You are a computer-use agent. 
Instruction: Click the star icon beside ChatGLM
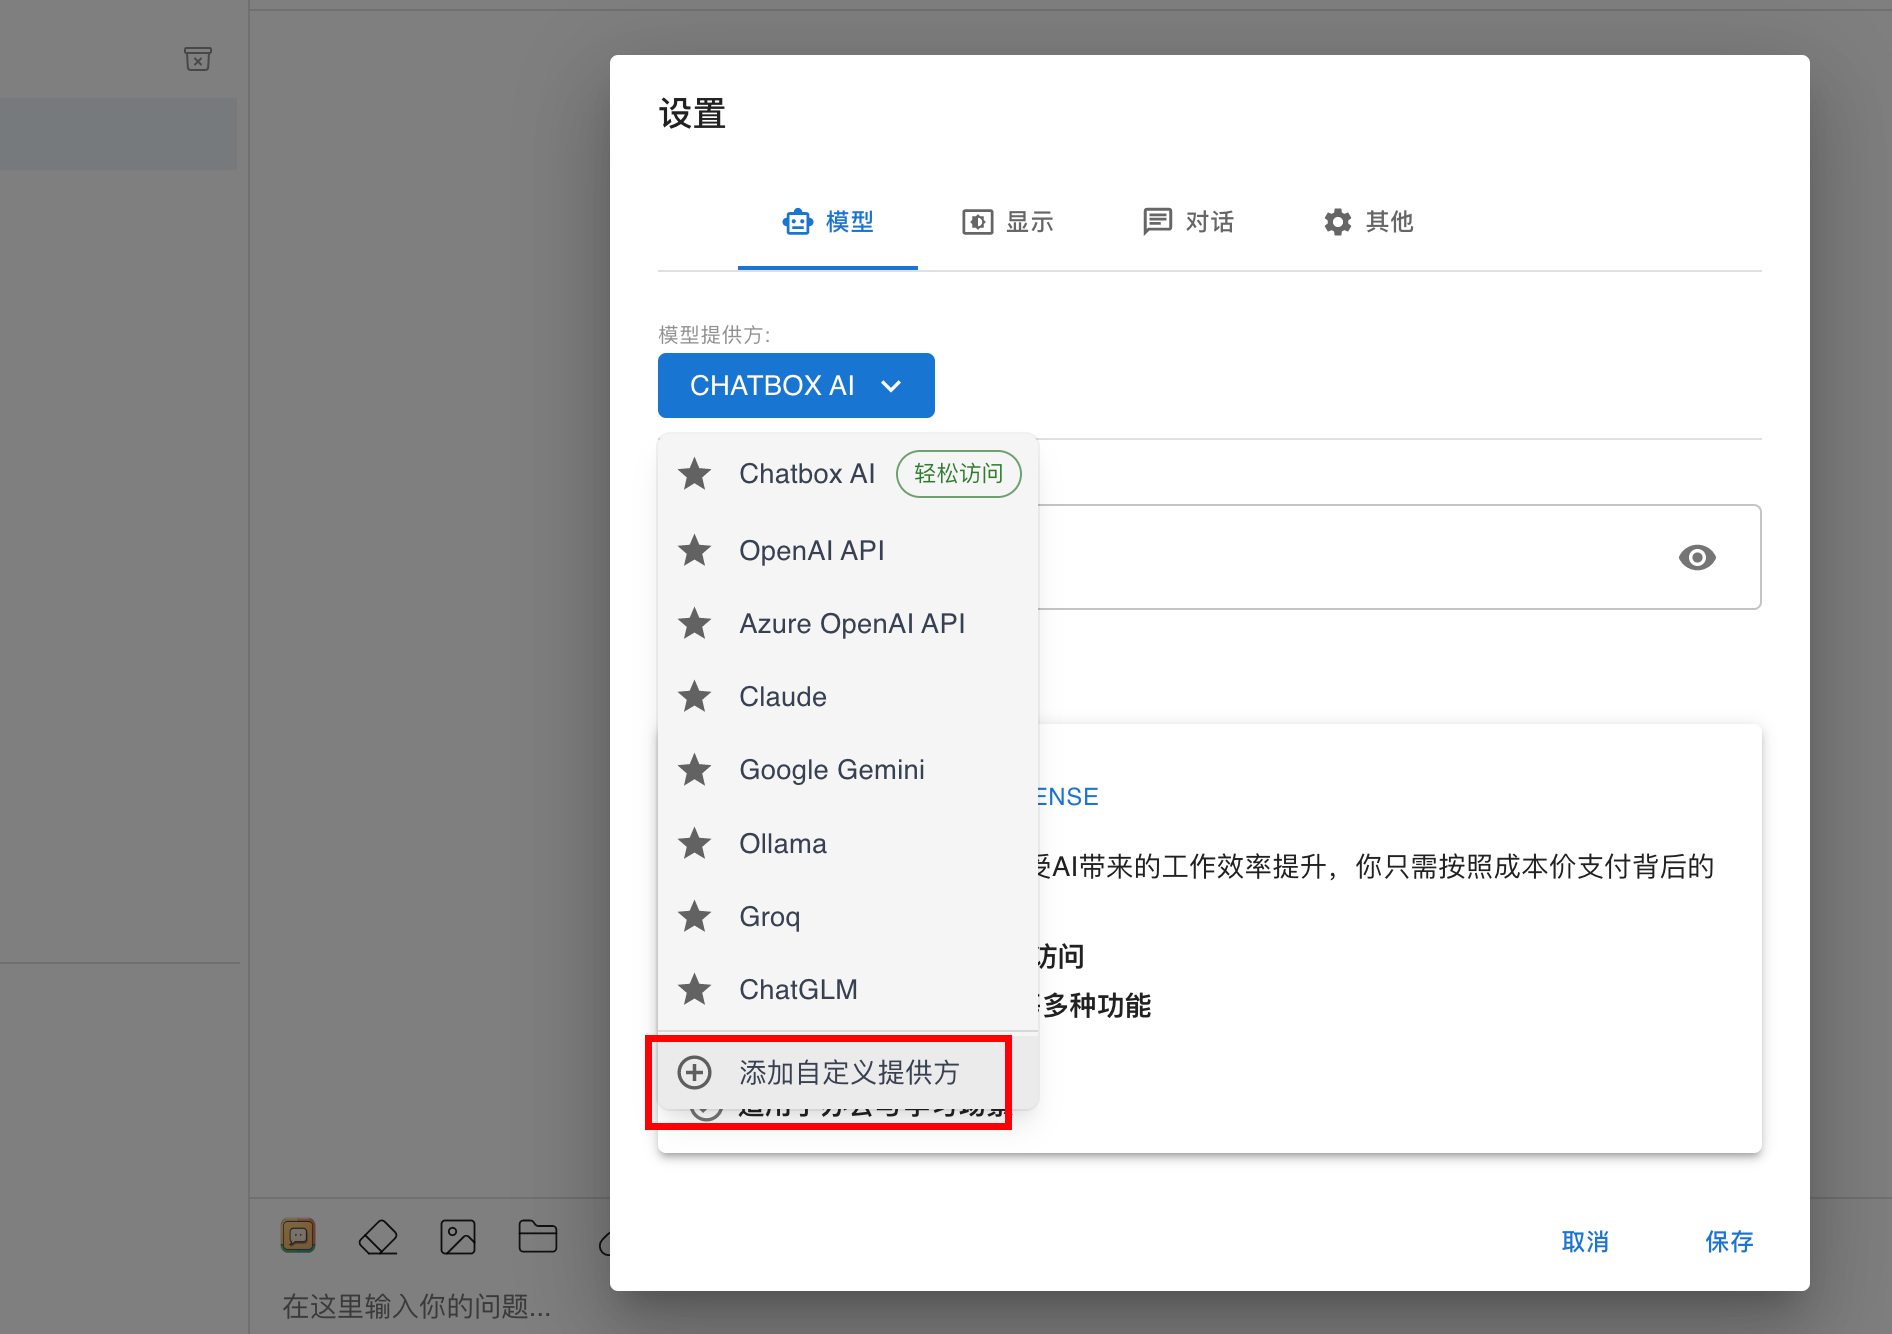[694, 989]
